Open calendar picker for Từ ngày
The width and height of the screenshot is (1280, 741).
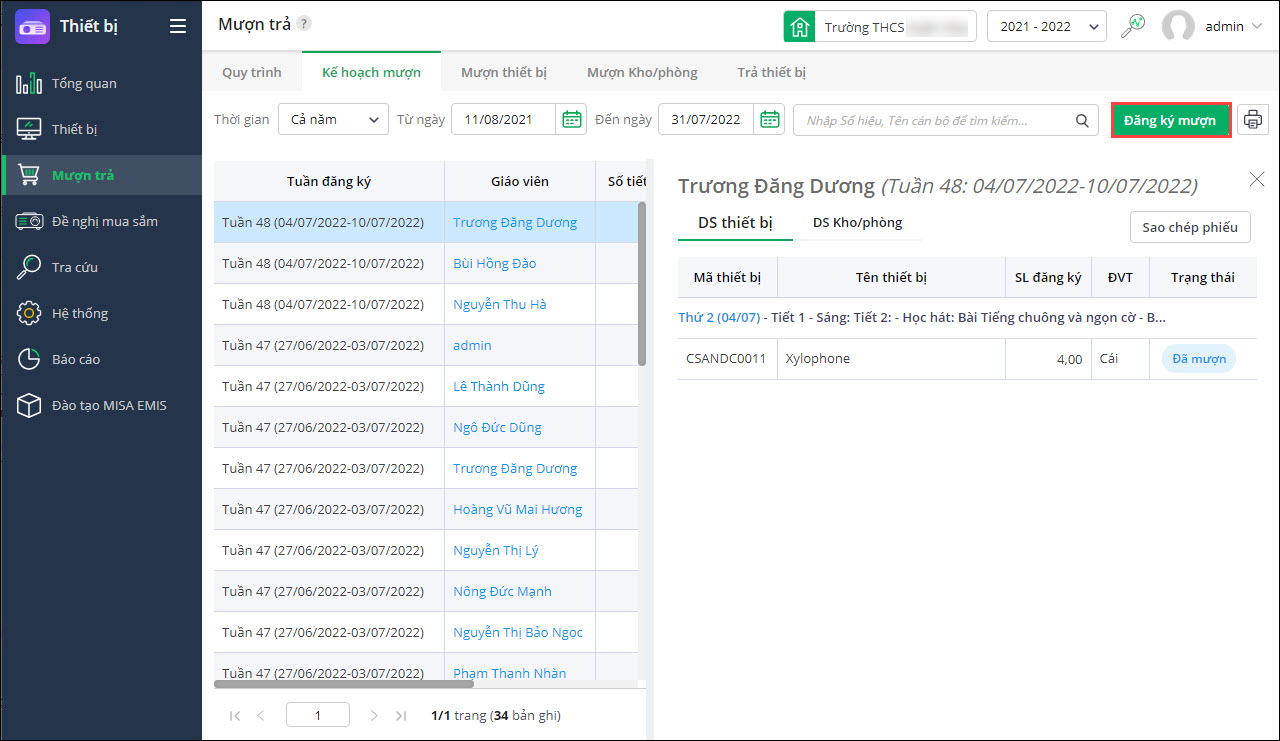click(572, 120)
